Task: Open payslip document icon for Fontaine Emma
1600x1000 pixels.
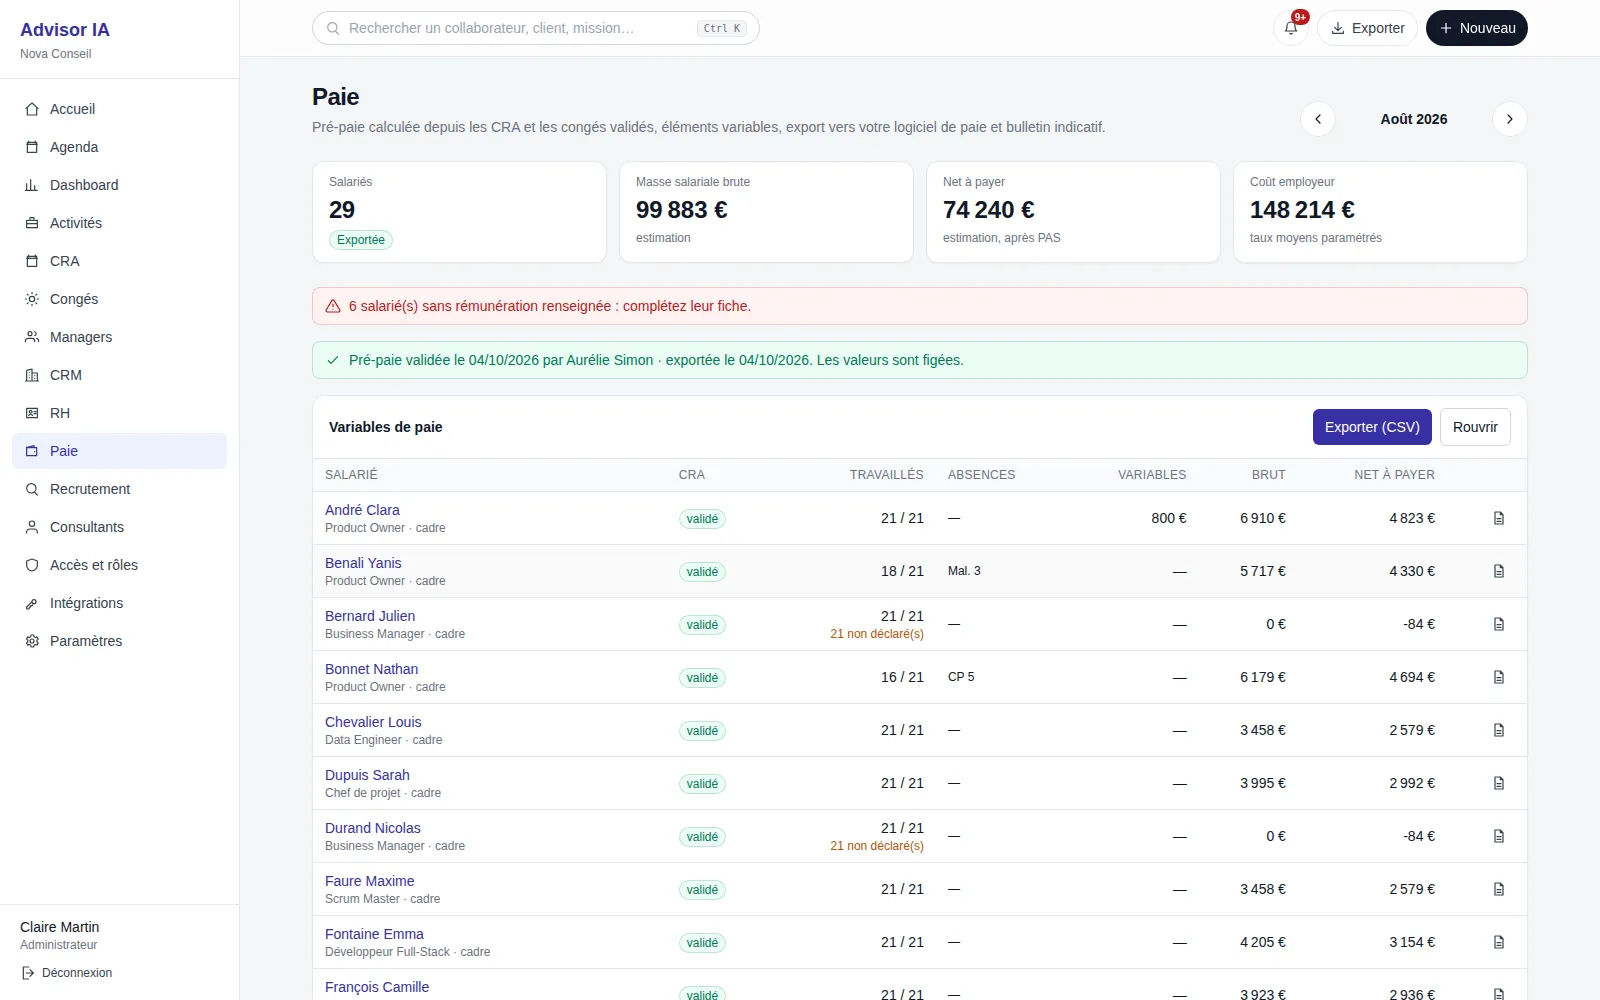Action: 1499,942
